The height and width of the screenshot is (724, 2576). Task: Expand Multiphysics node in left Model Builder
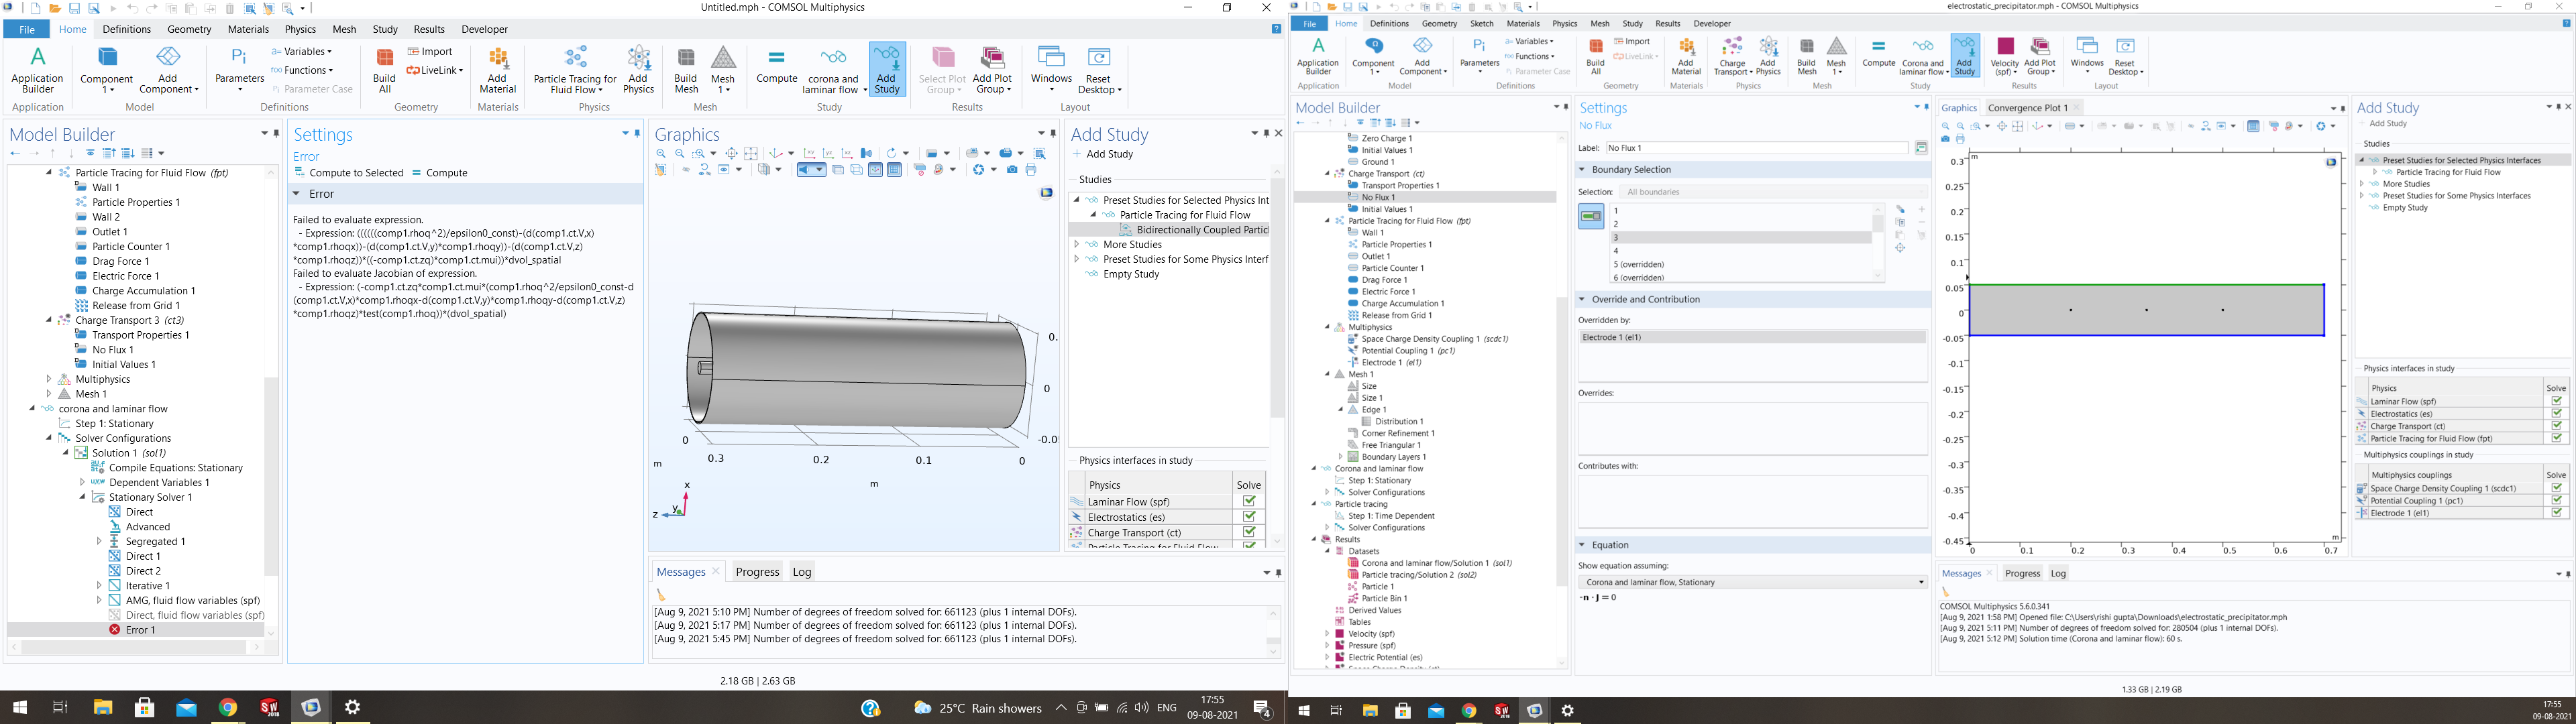point(49,379)
